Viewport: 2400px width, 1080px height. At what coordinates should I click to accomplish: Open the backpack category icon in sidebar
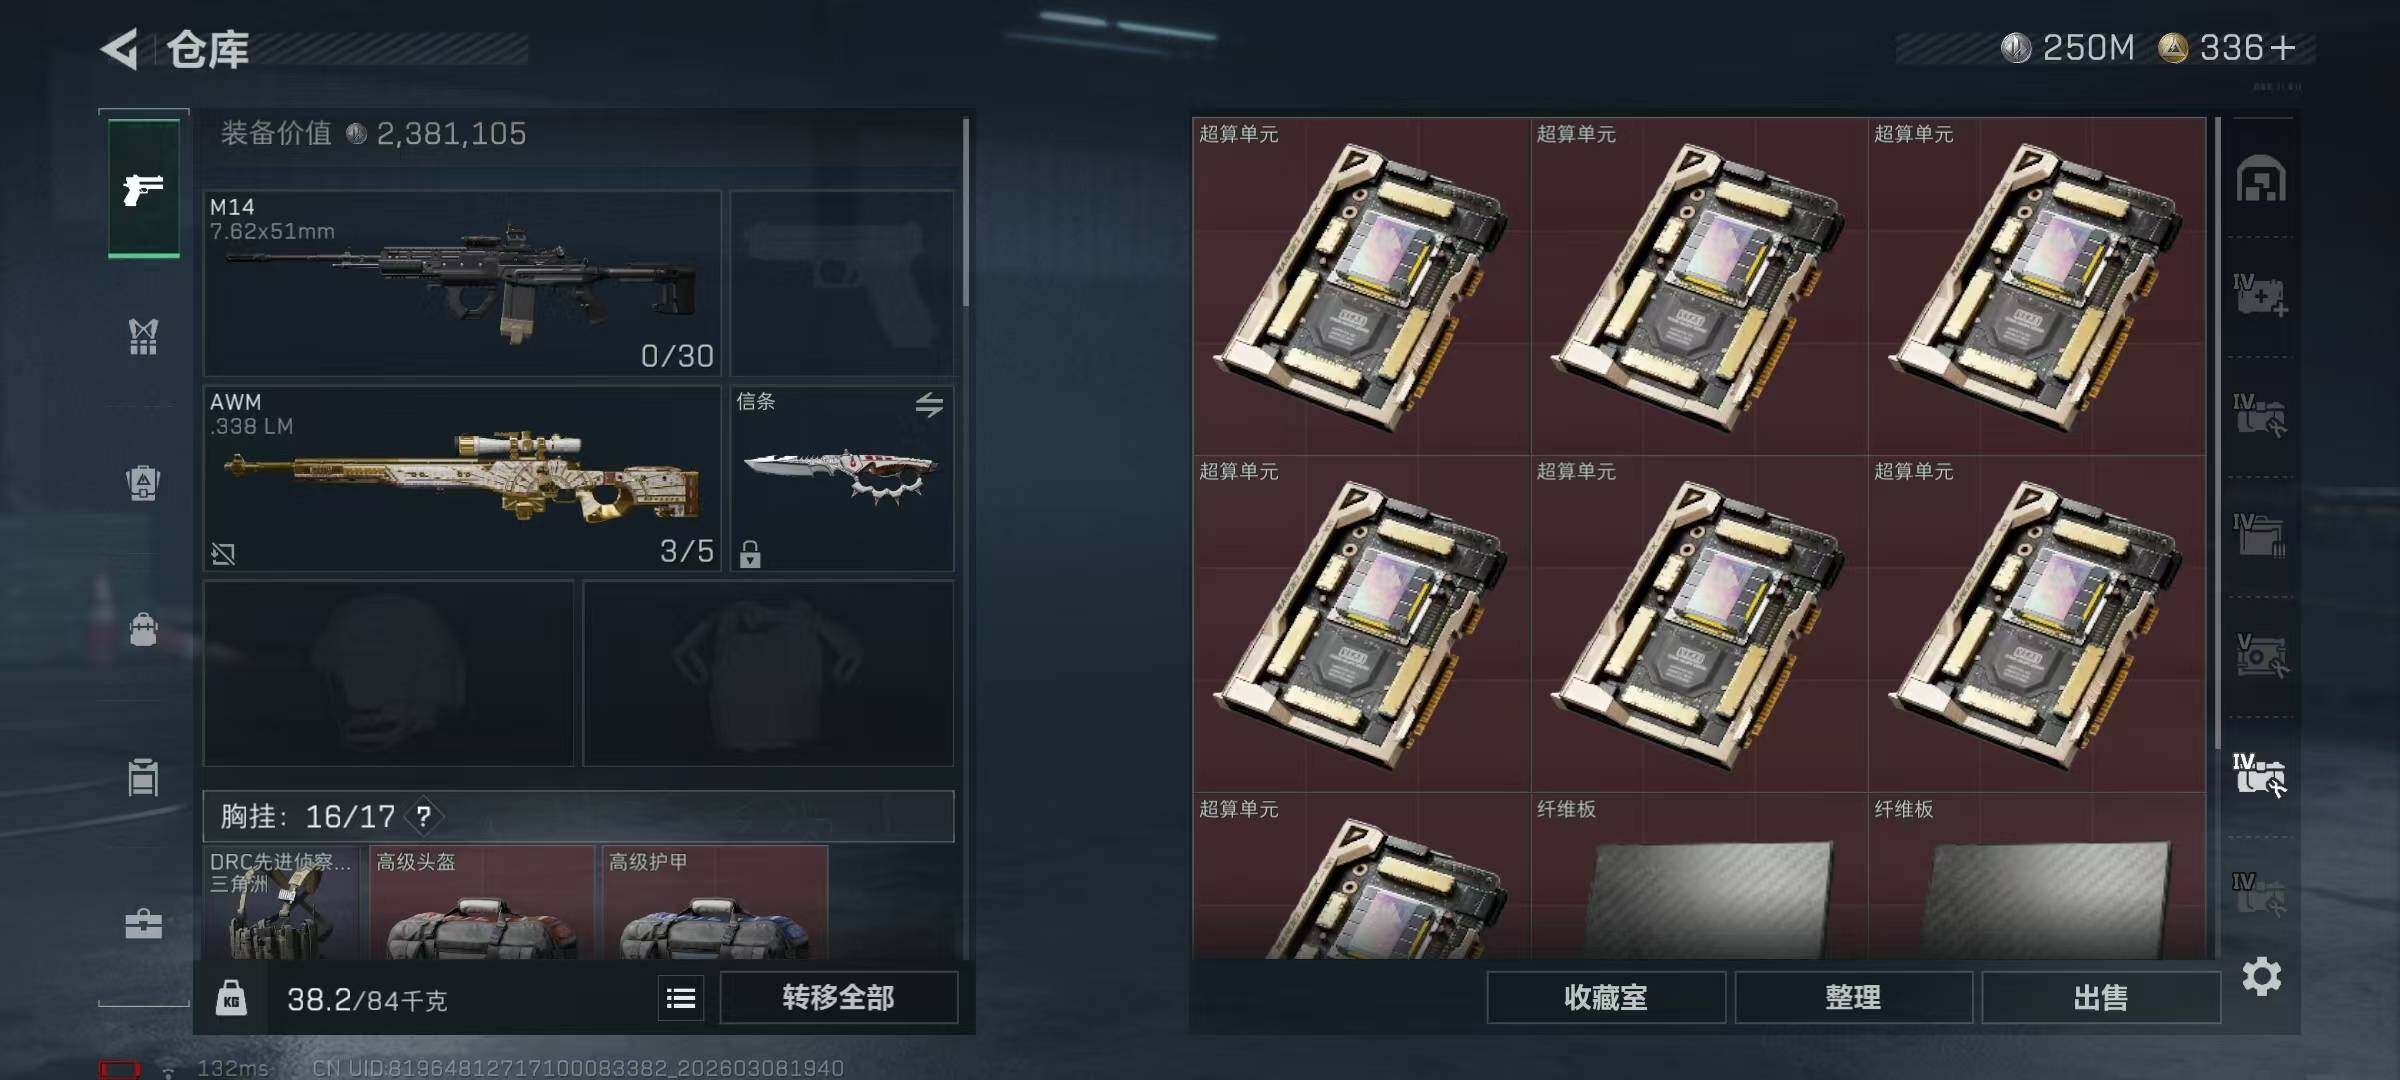144,483
